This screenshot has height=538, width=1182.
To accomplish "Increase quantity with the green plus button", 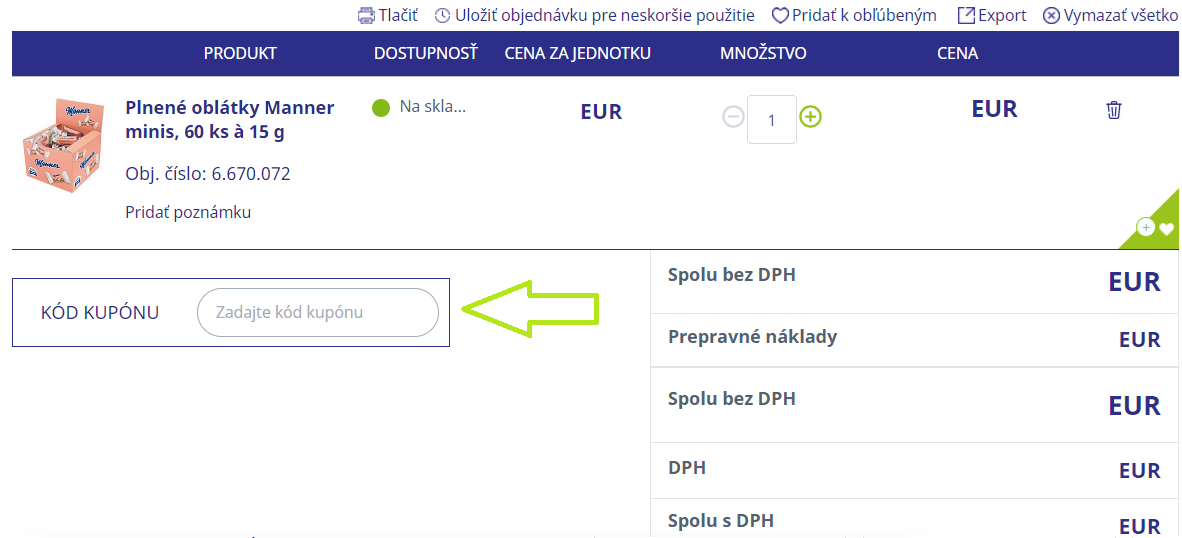I will (x=810, y=117).
